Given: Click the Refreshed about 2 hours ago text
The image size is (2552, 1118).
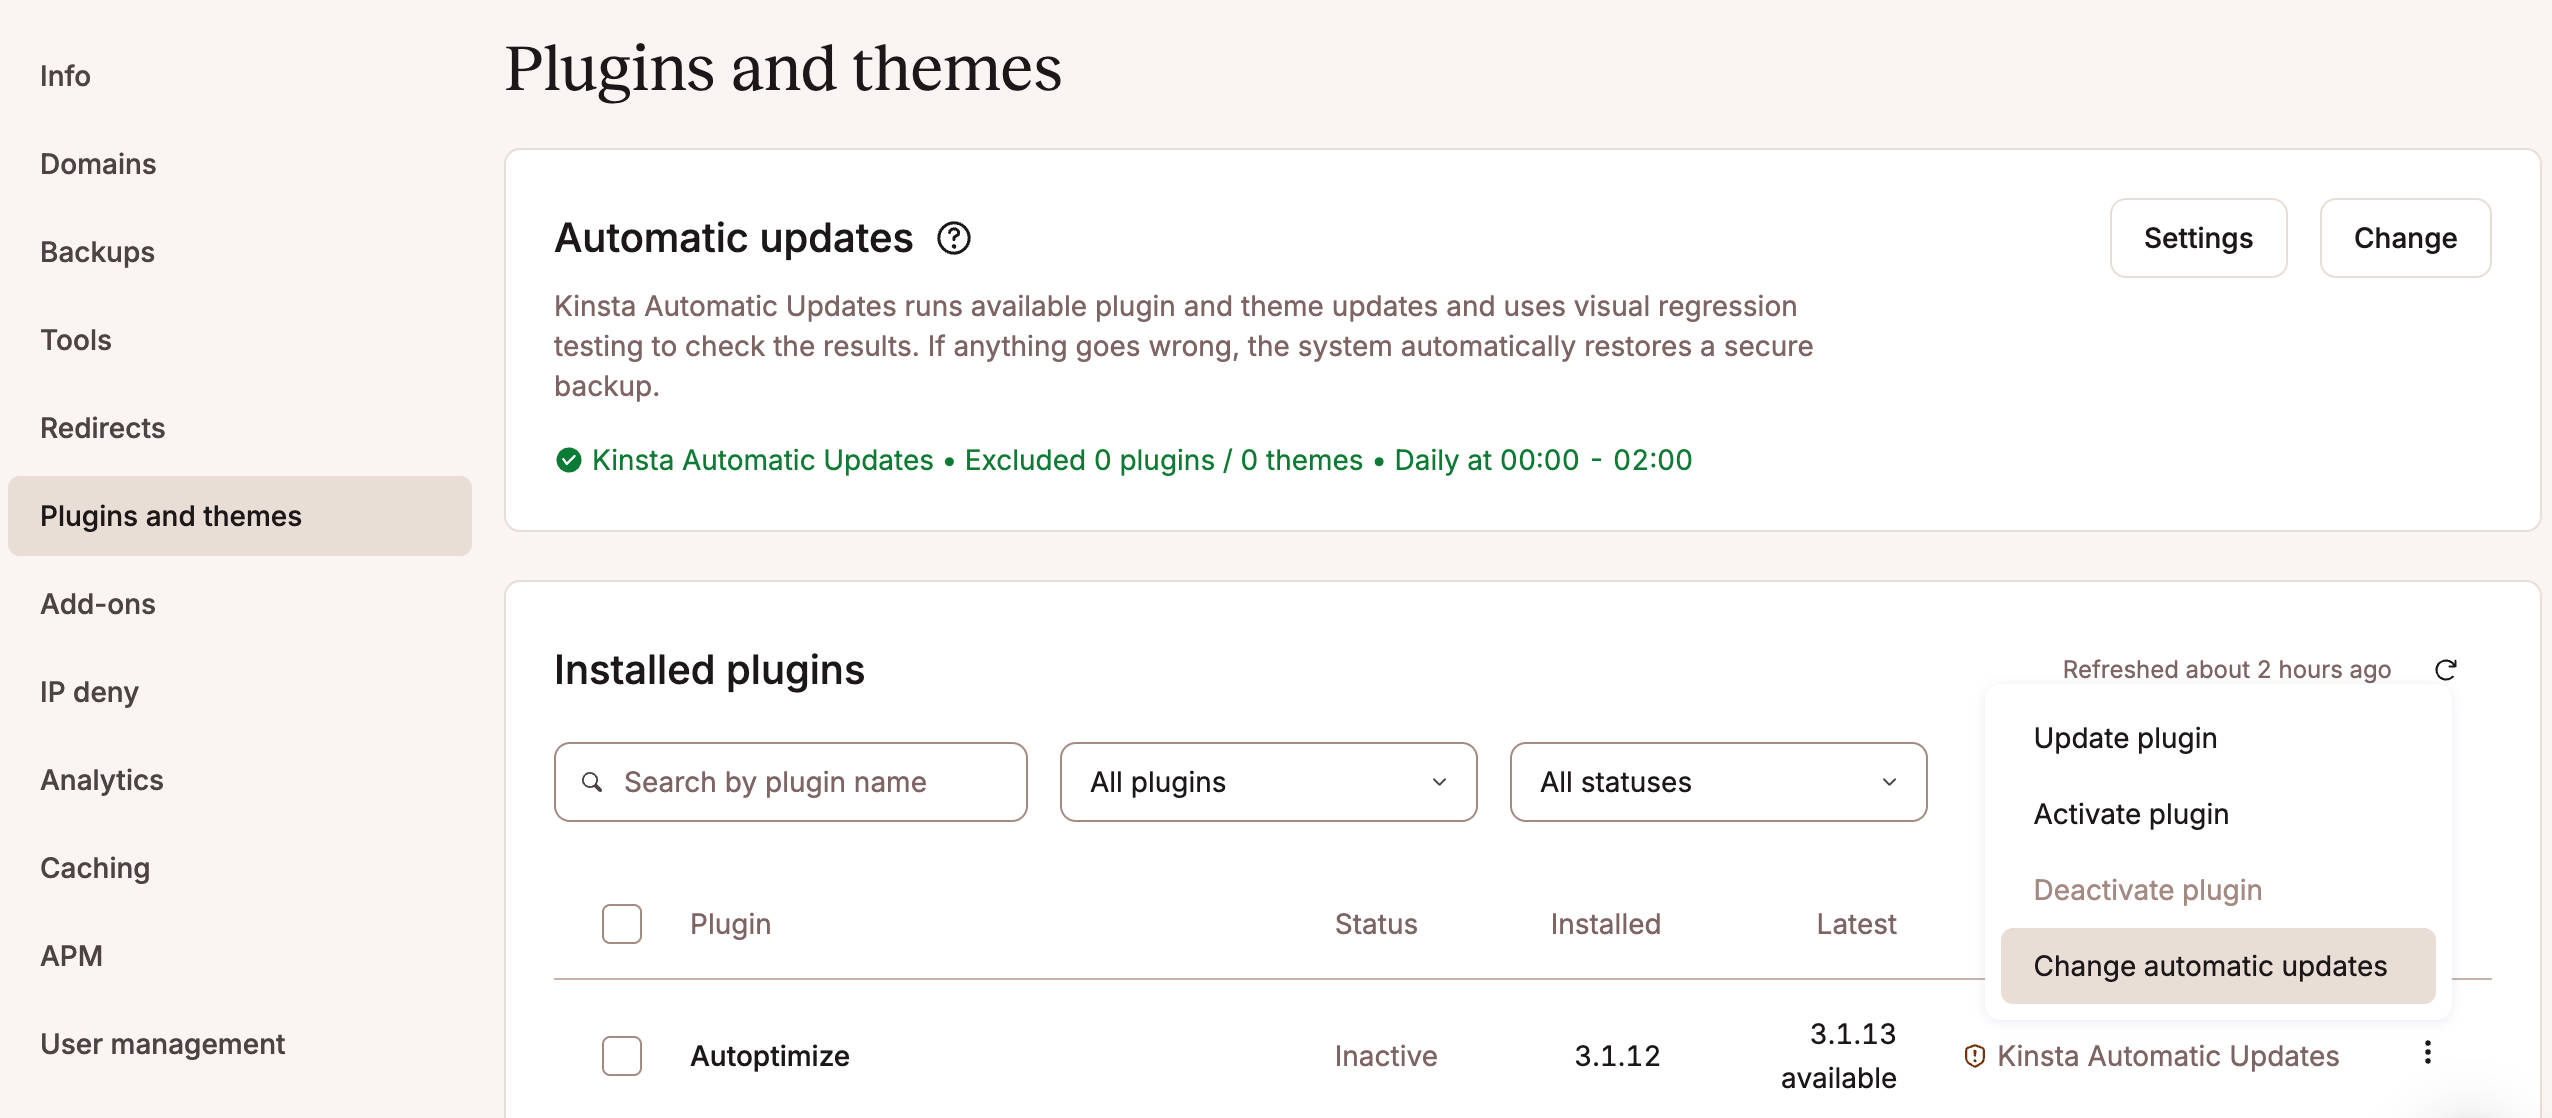Looking at the screenshot, I should pos(2226,670).
